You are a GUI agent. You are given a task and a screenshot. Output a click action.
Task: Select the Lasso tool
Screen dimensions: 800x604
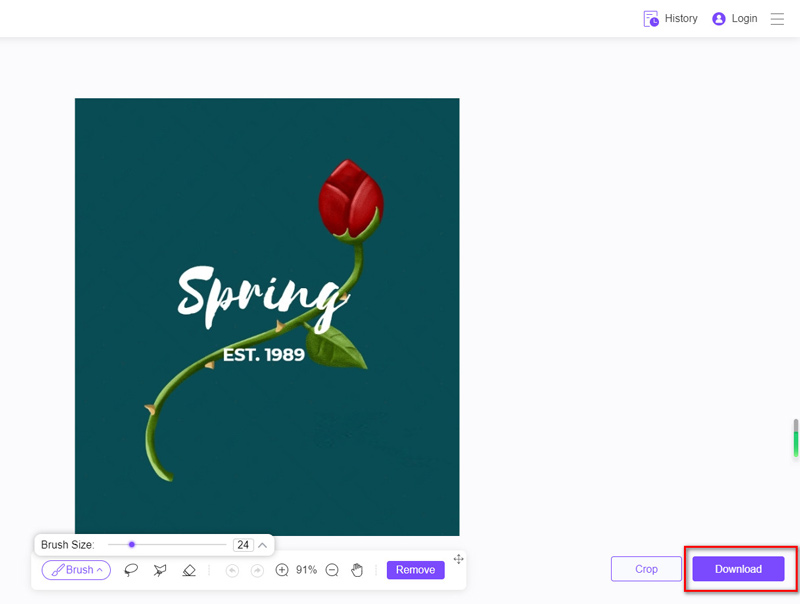click(131, 570)
